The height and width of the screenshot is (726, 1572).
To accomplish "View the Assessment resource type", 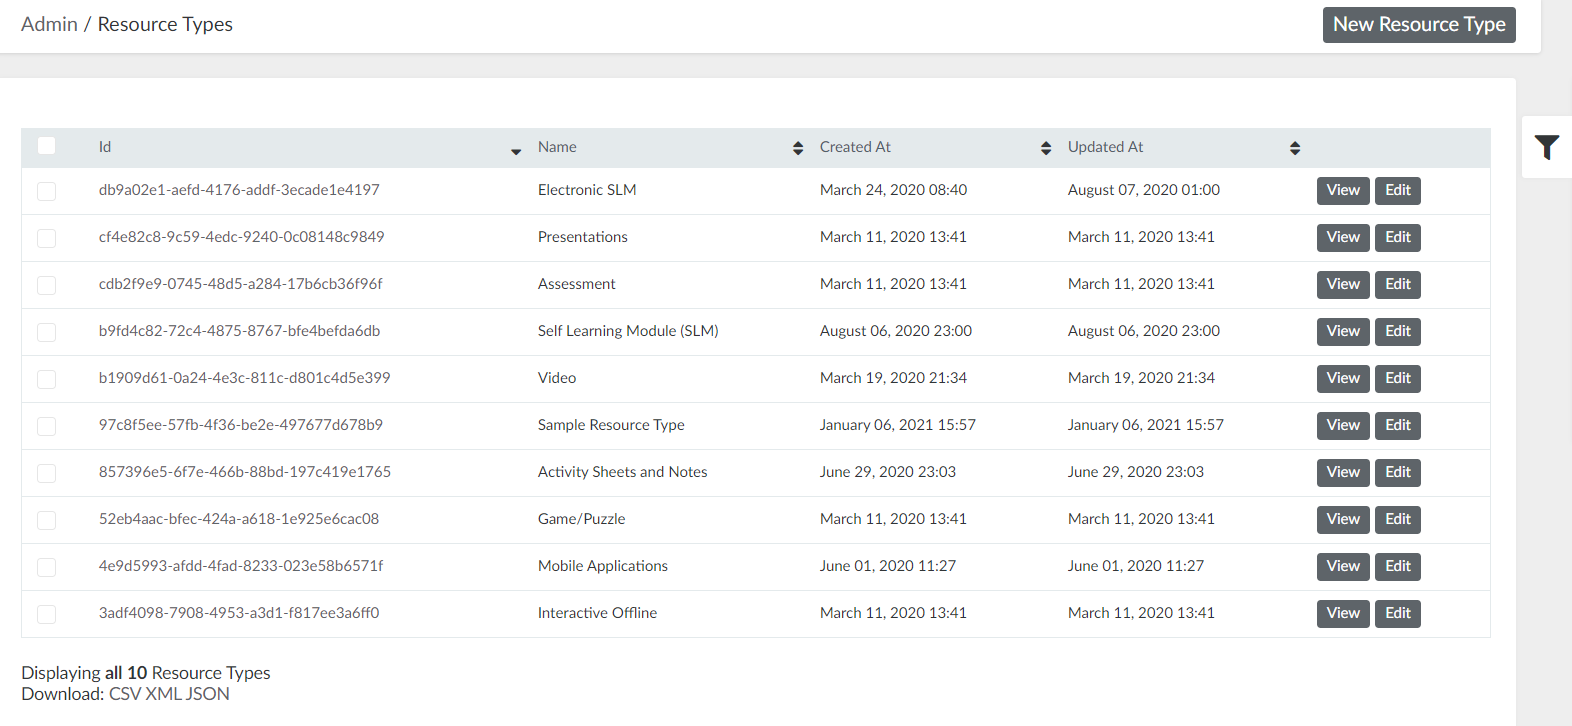I will coord(1343,284).
